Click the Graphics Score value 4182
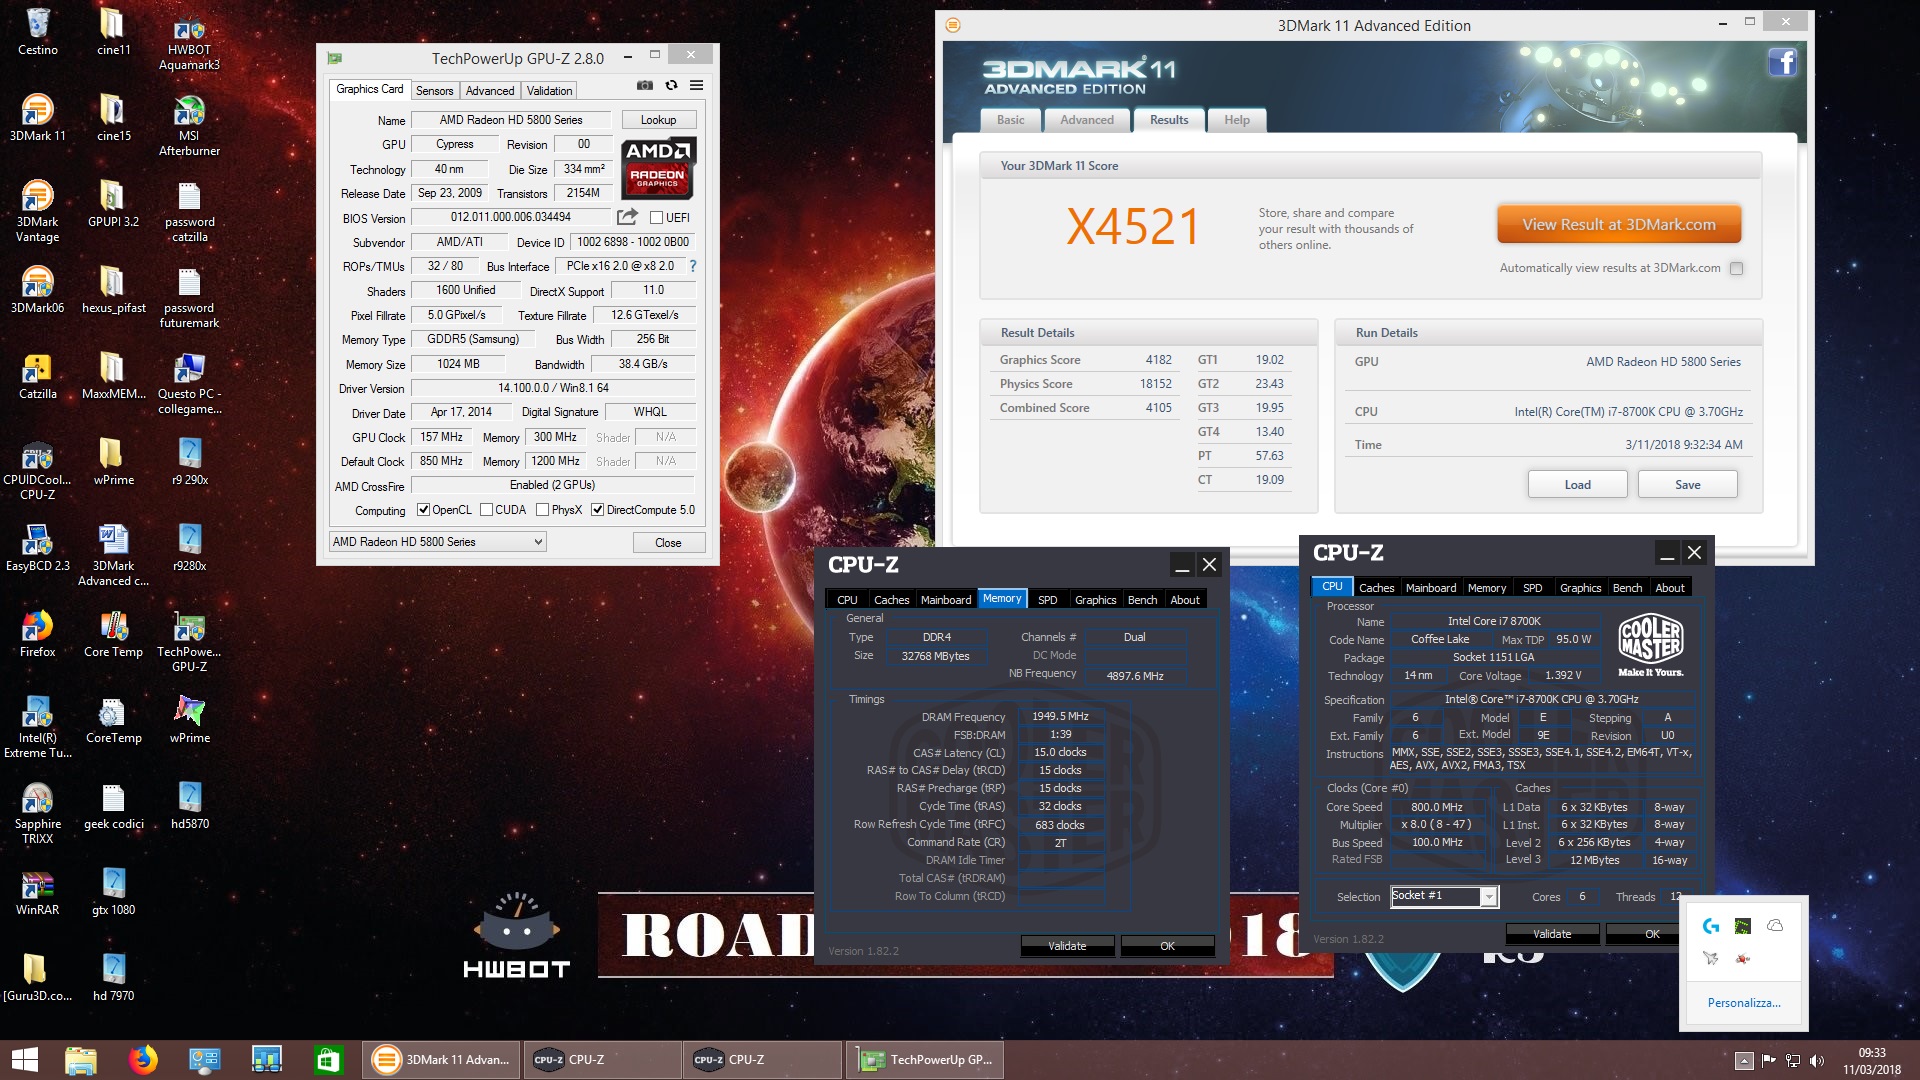Viewport: 1920px width, 1080px height. point(1158,360)
